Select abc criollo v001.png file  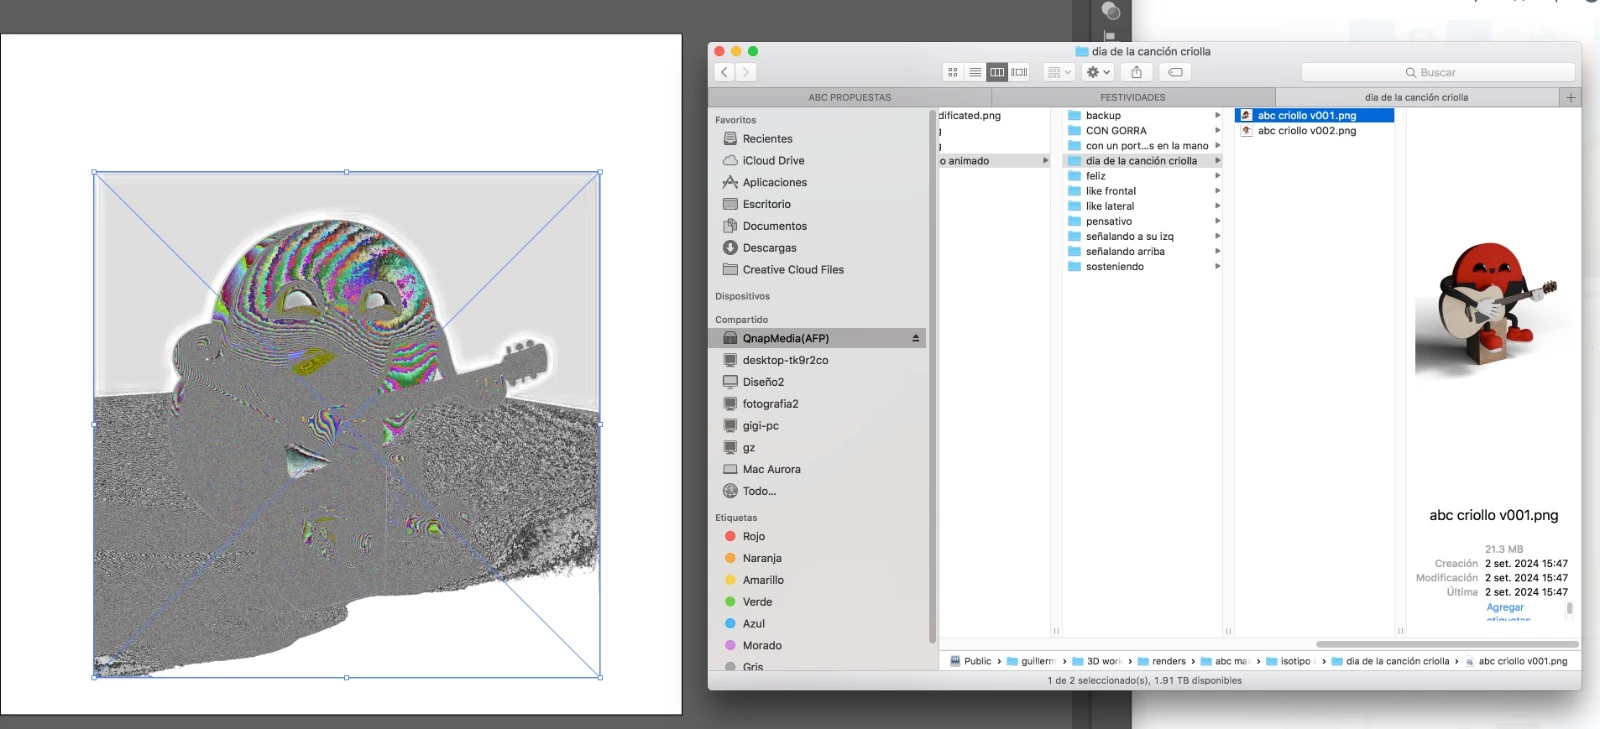(1314, 116)
